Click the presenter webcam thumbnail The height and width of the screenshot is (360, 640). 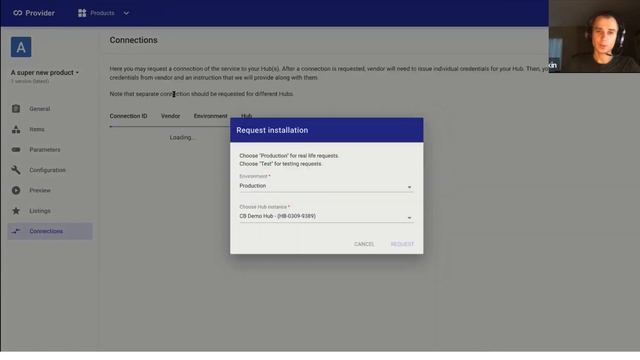(x=594, y=36)
